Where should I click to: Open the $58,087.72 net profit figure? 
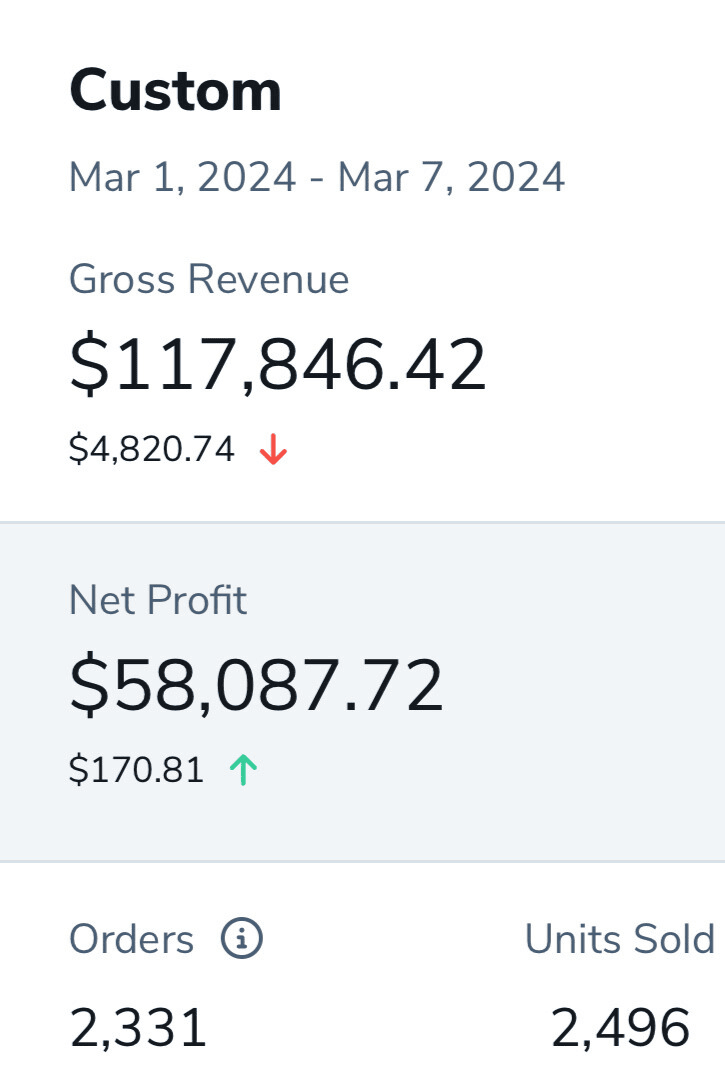[x=255, y=686]
